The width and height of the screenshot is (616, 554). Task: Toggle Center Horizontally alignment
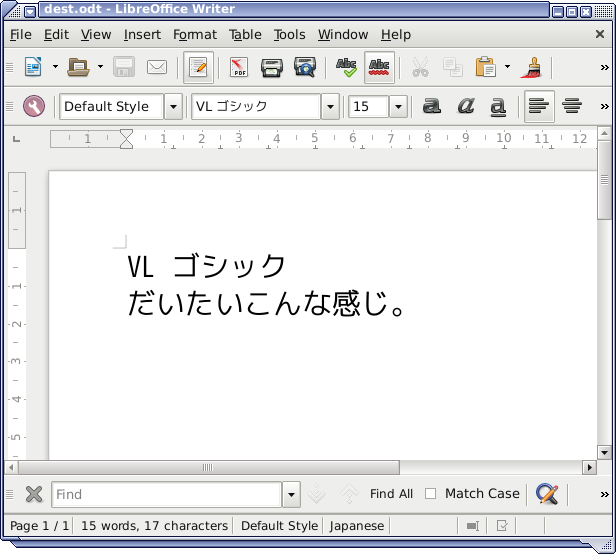tap(572, 106)
